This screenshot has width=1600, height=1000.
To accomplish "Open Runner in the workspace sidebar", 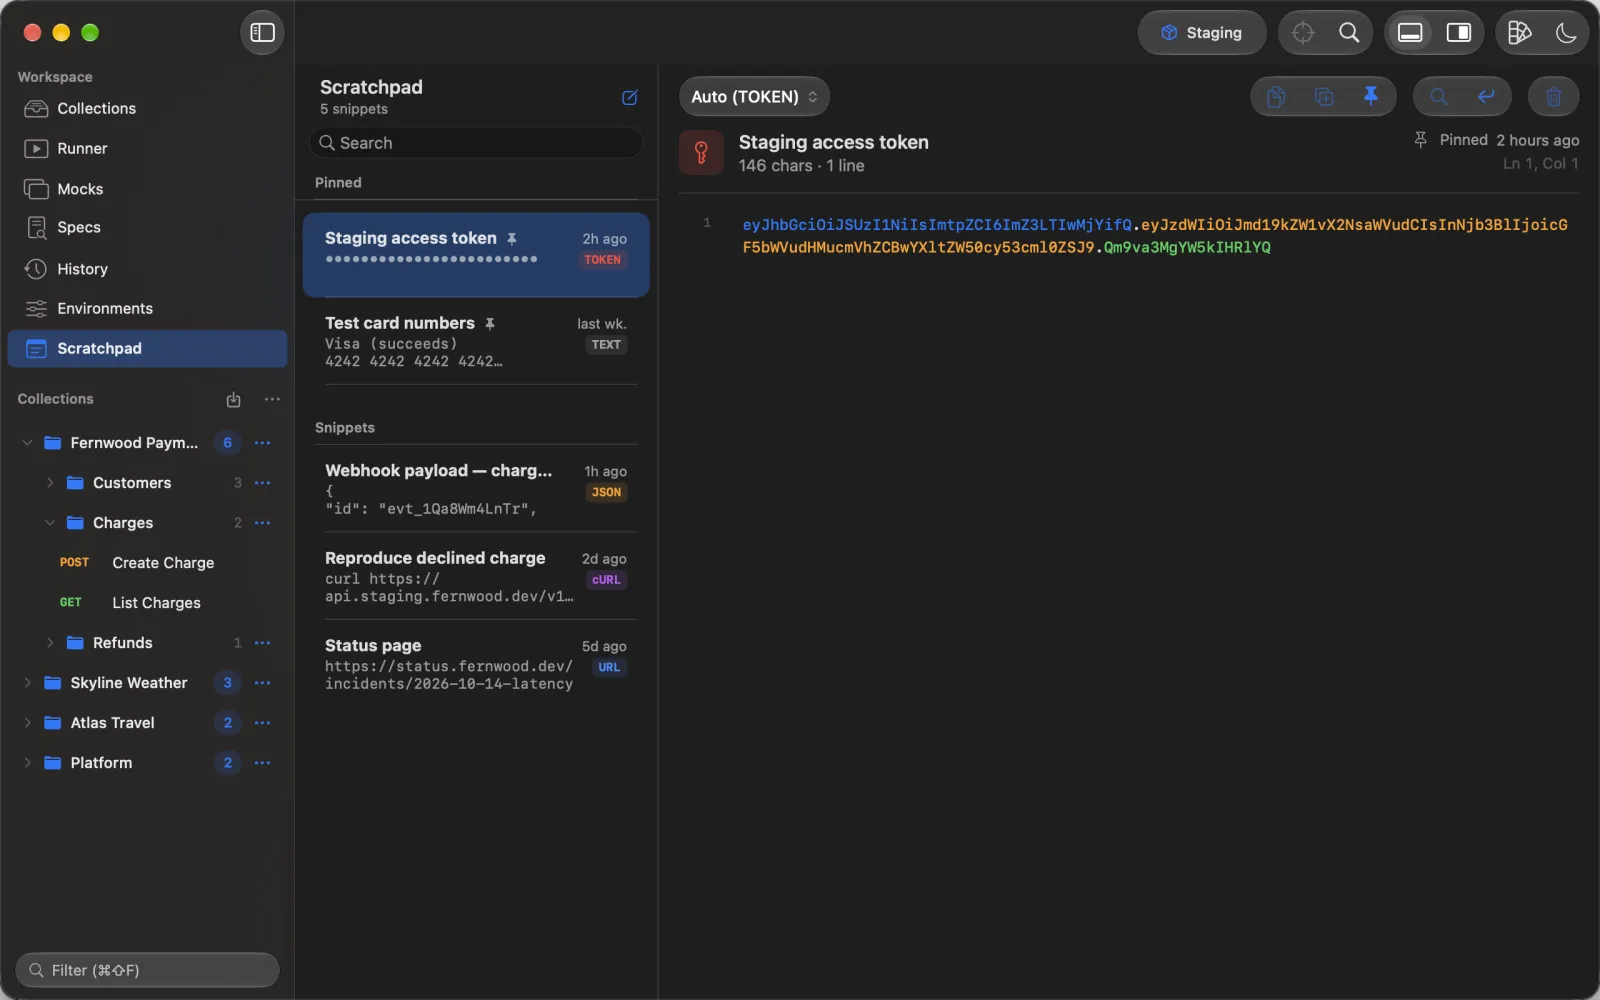I will (147, 148).
